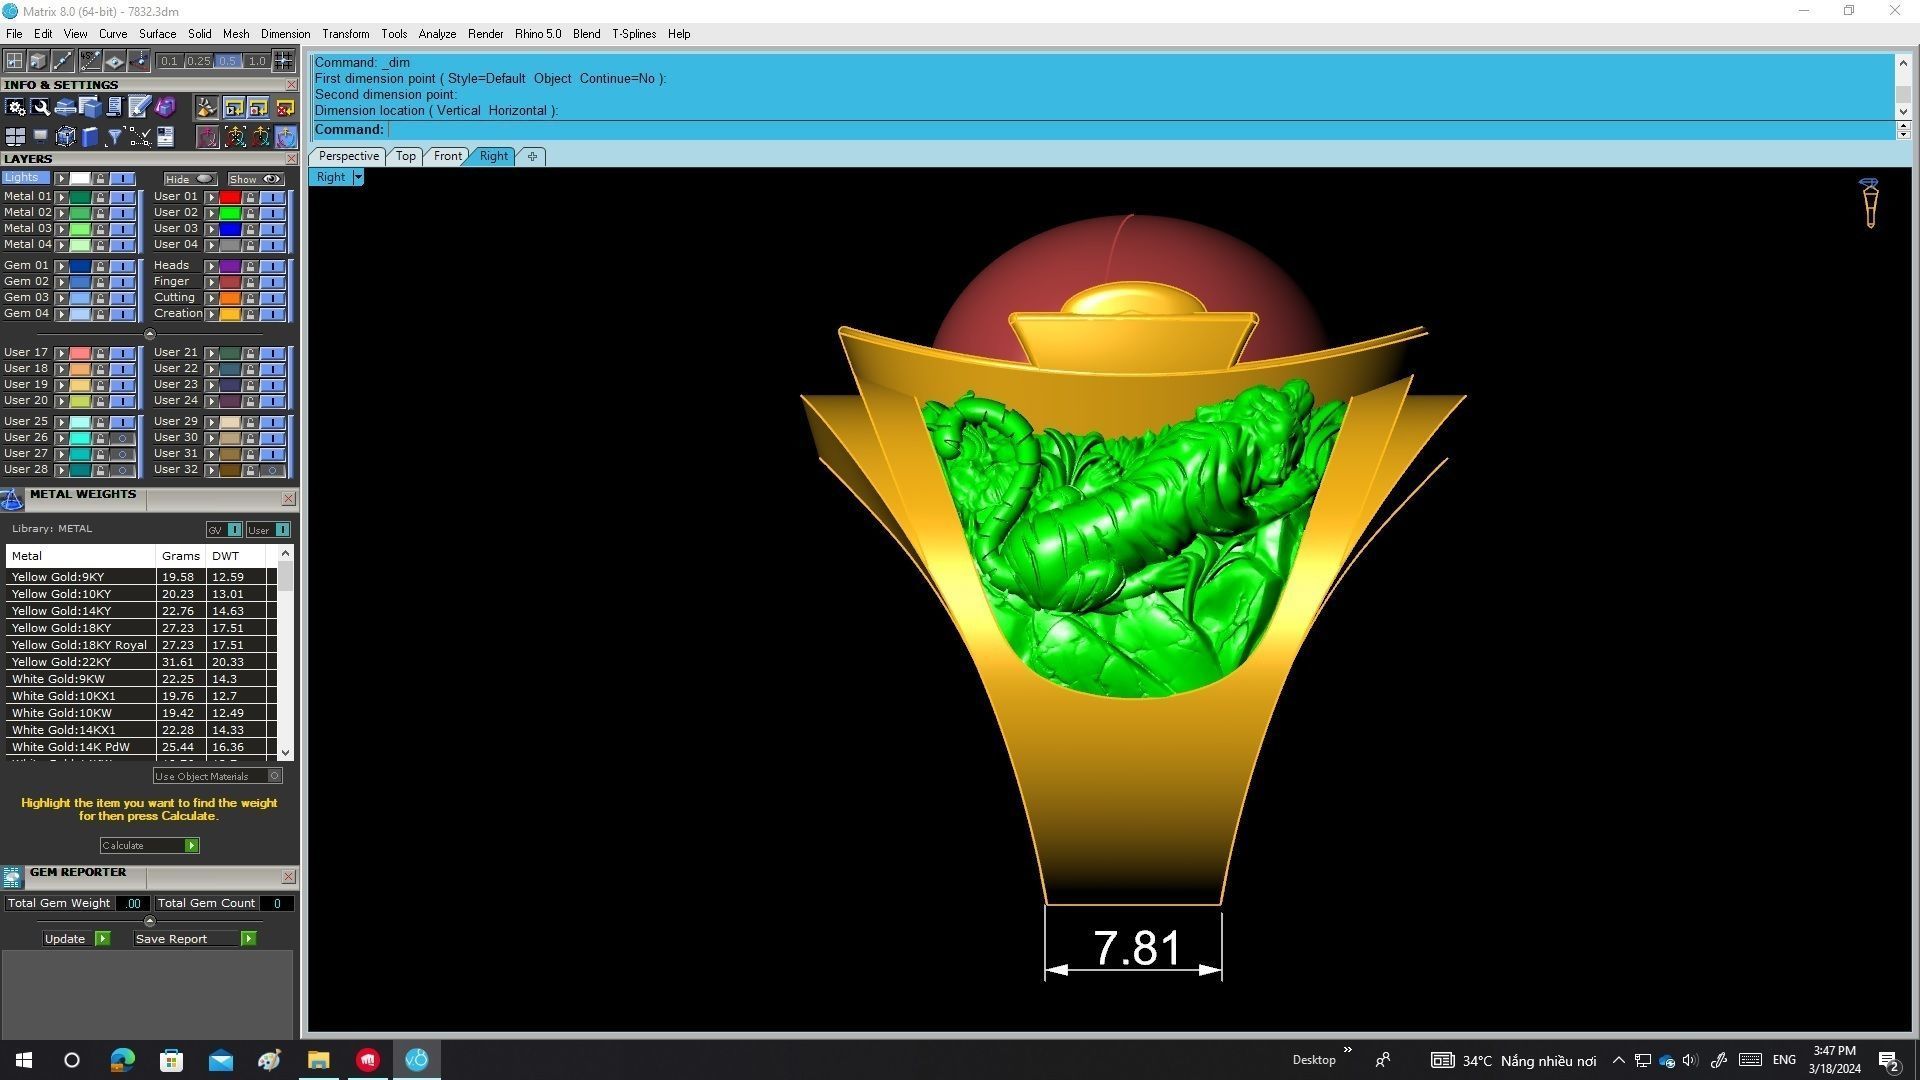Viewport: 1920px width, 1080px height.
Task: Expand the Right viewport name dropdown
Action: (x=357, y=178)
